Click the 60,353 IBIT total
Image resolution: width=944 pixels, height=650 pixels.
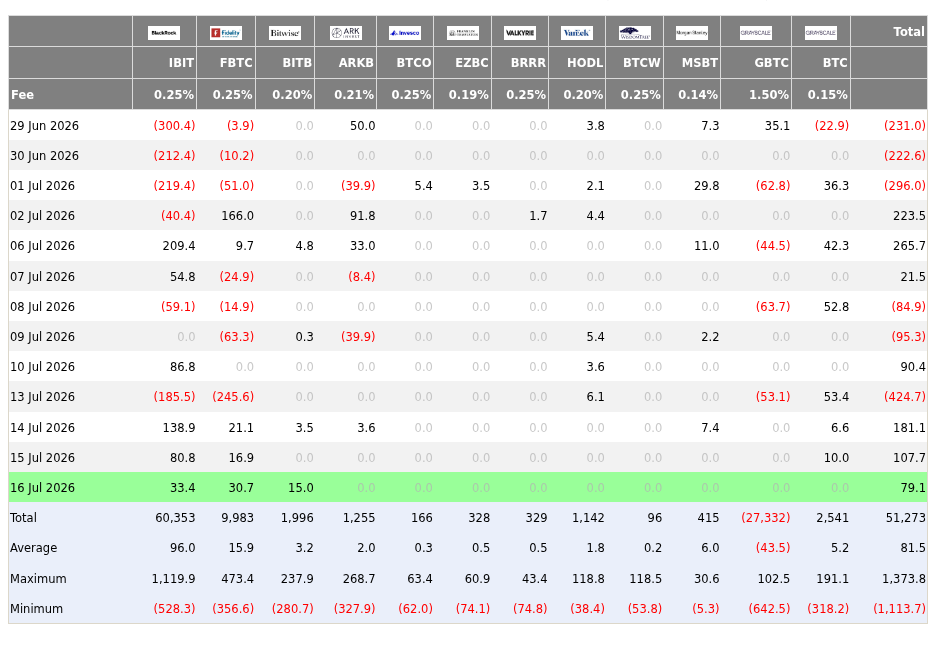point(175,518)
